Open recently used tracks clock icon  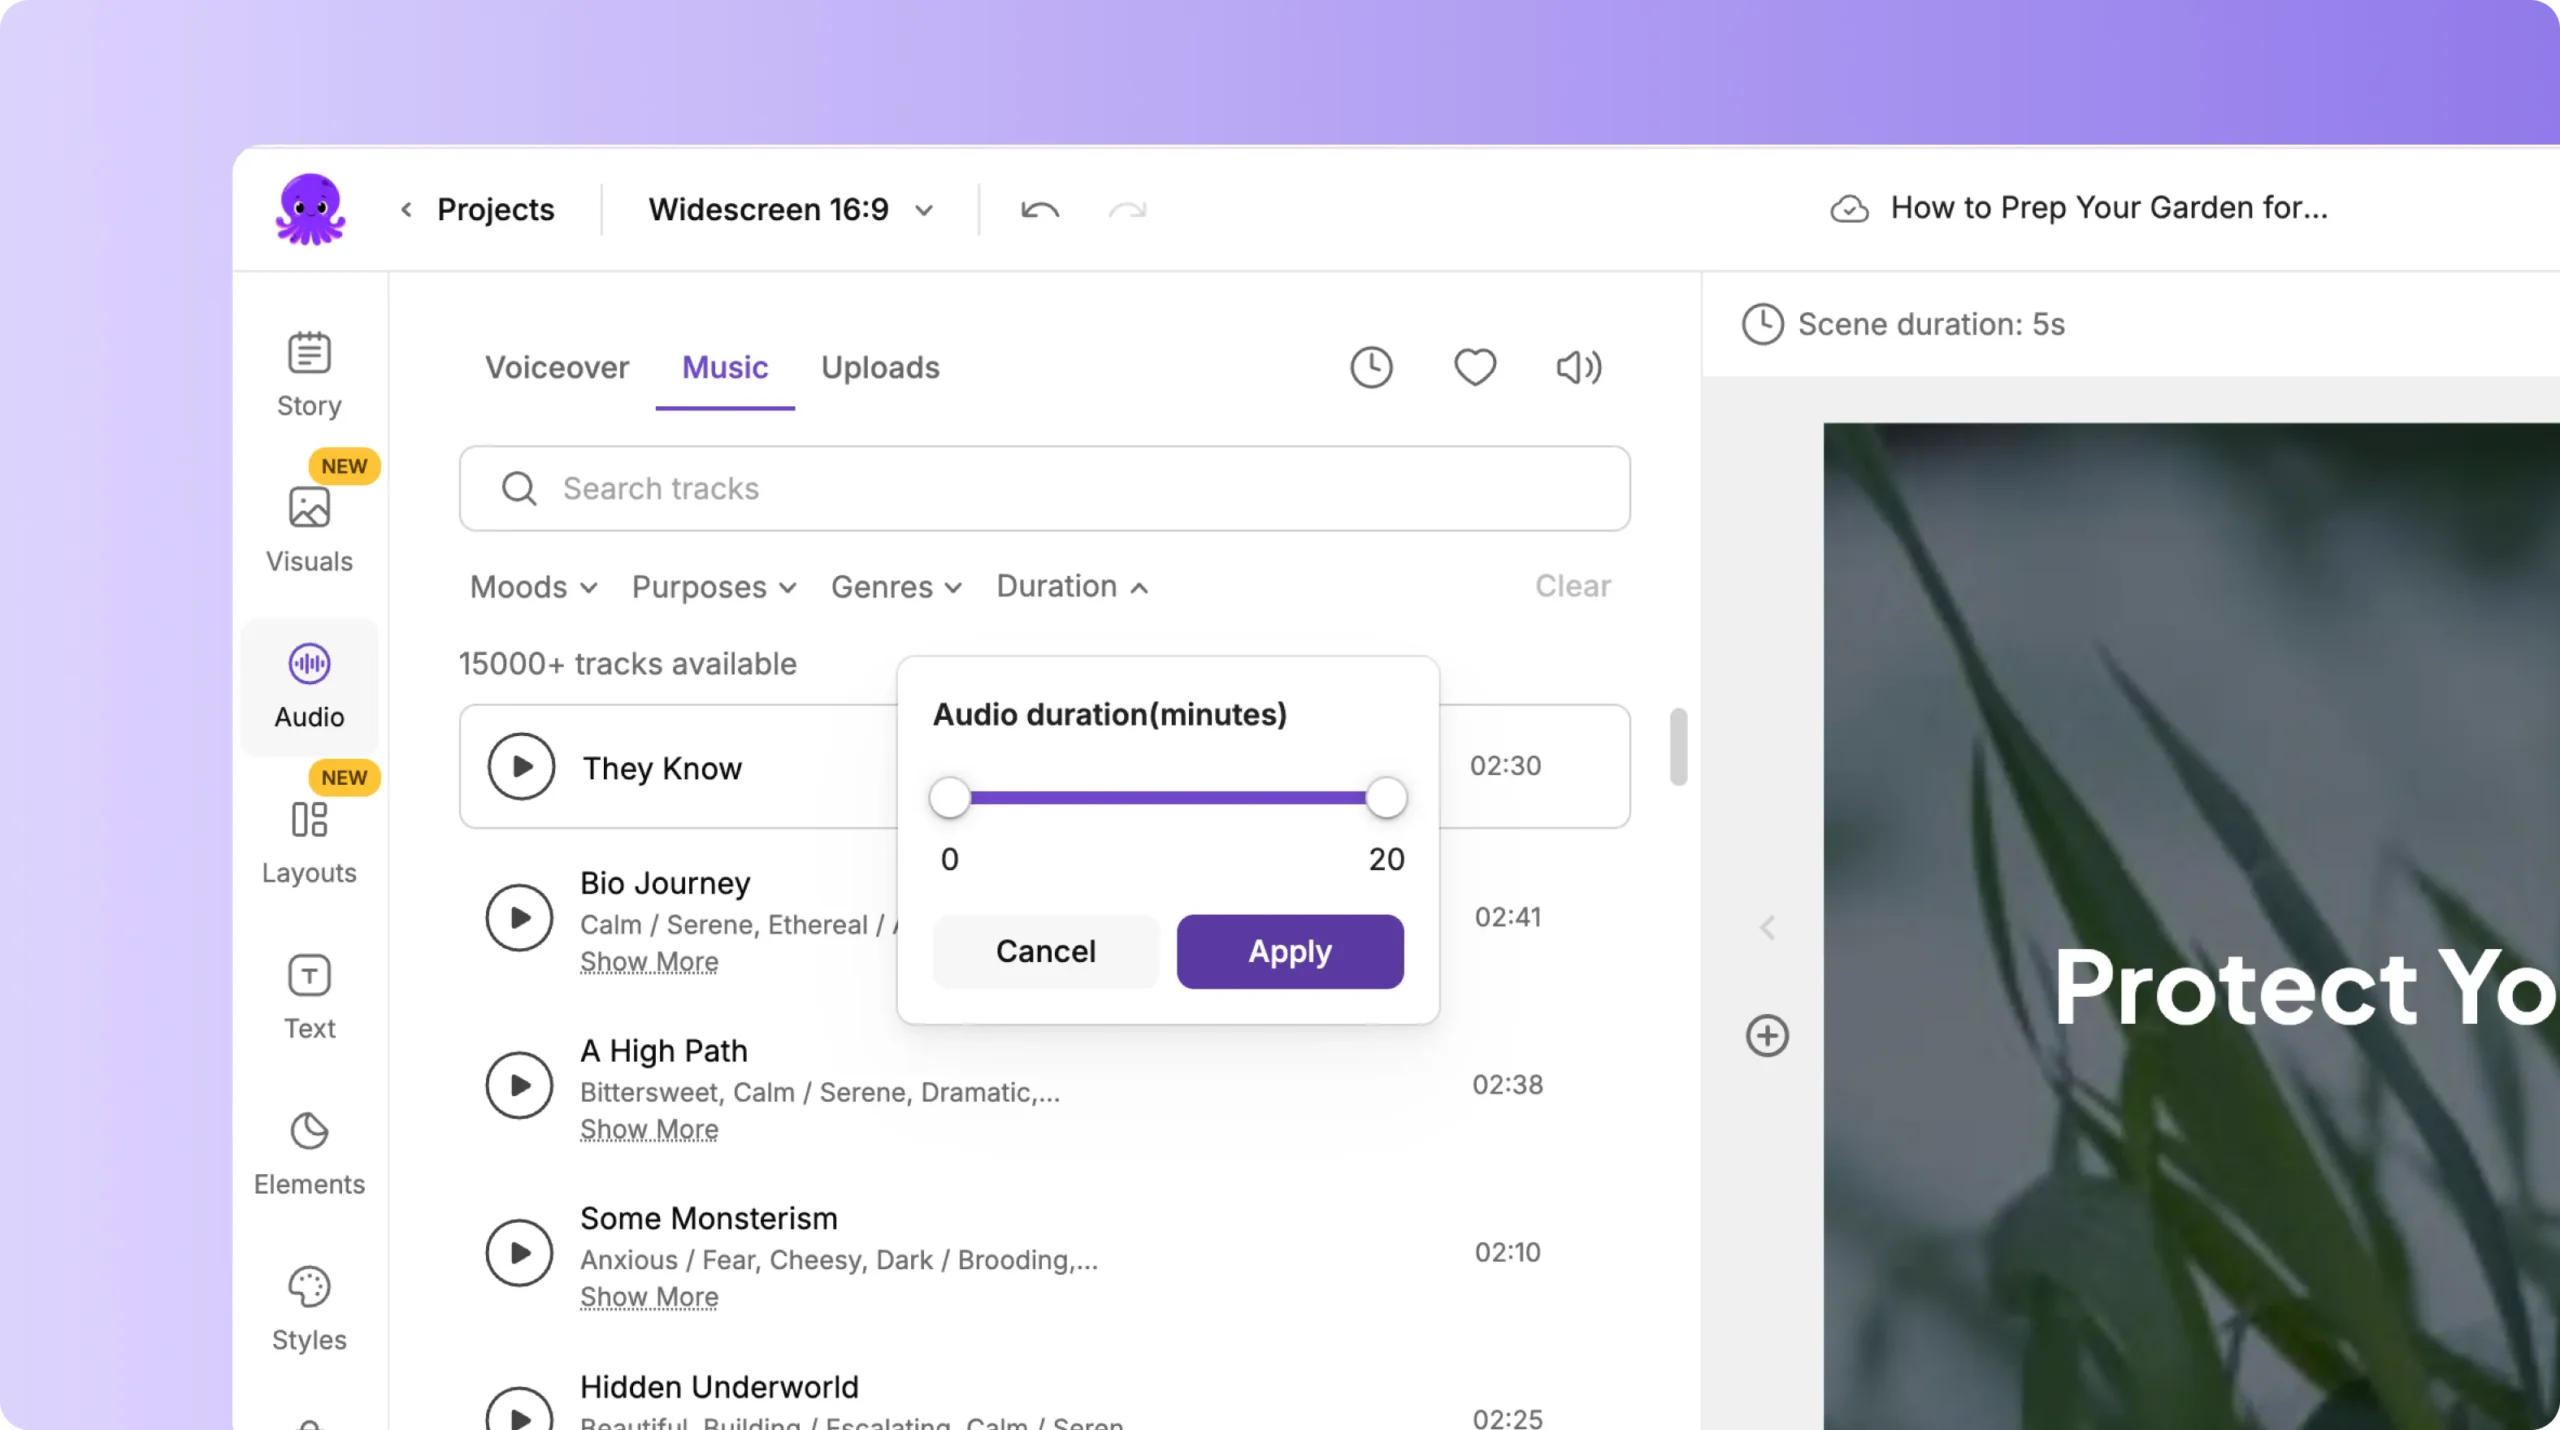point(1371,367)
